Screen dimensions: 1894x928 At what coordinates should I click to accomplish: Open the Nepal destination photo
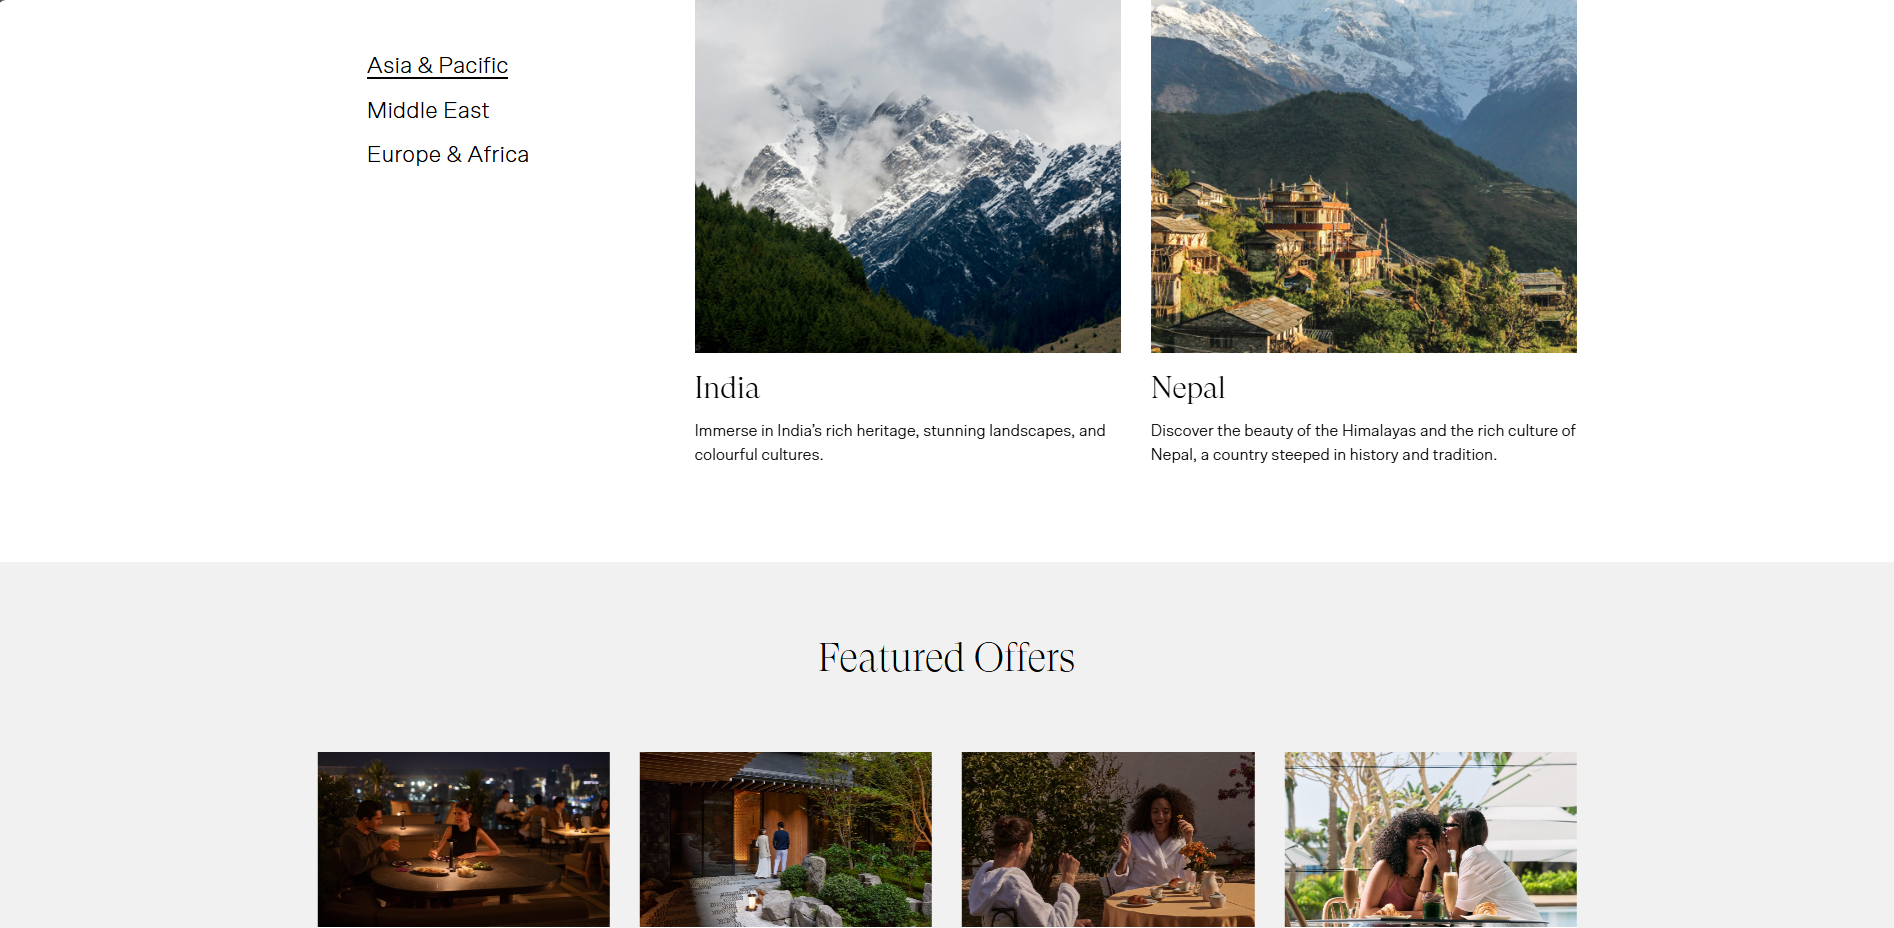[x=1363, y=176]
